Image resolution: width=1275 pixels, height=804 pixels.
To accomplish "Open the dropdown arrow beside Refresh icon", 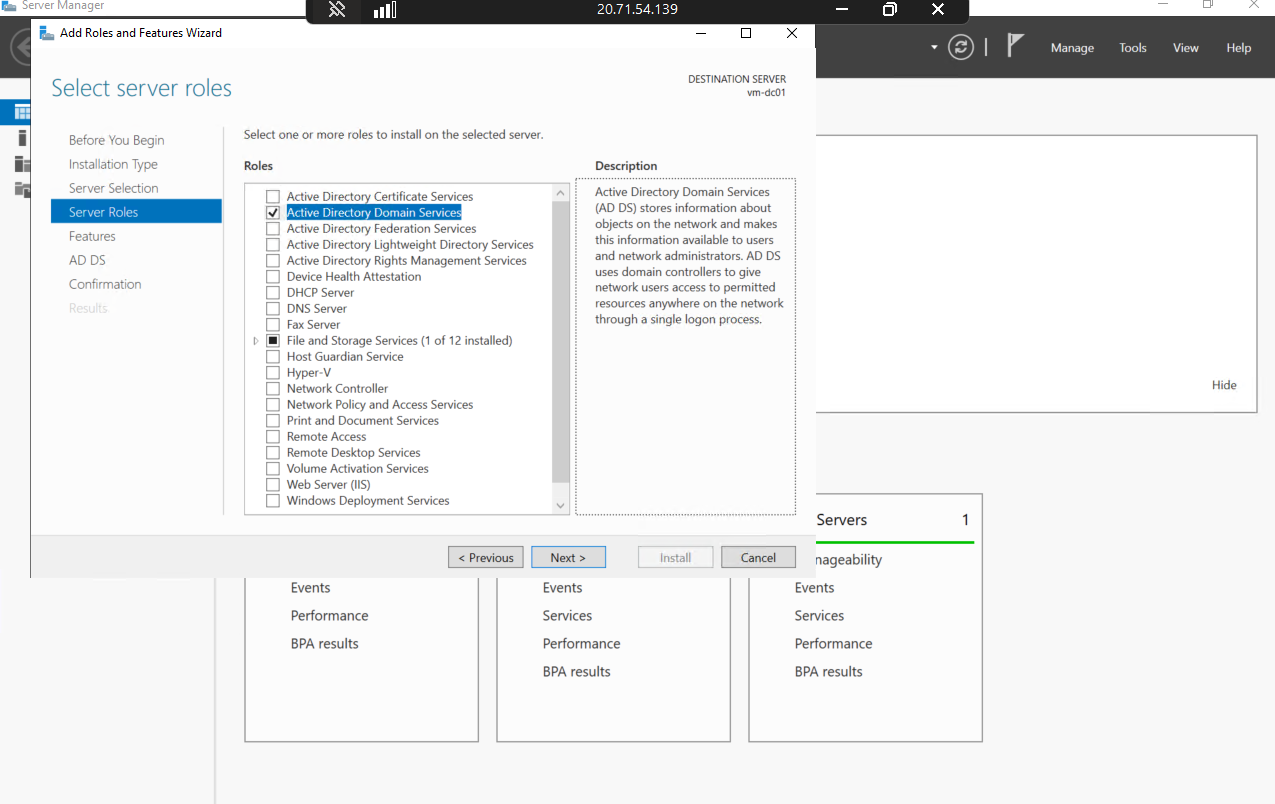I will click(934, 48).
